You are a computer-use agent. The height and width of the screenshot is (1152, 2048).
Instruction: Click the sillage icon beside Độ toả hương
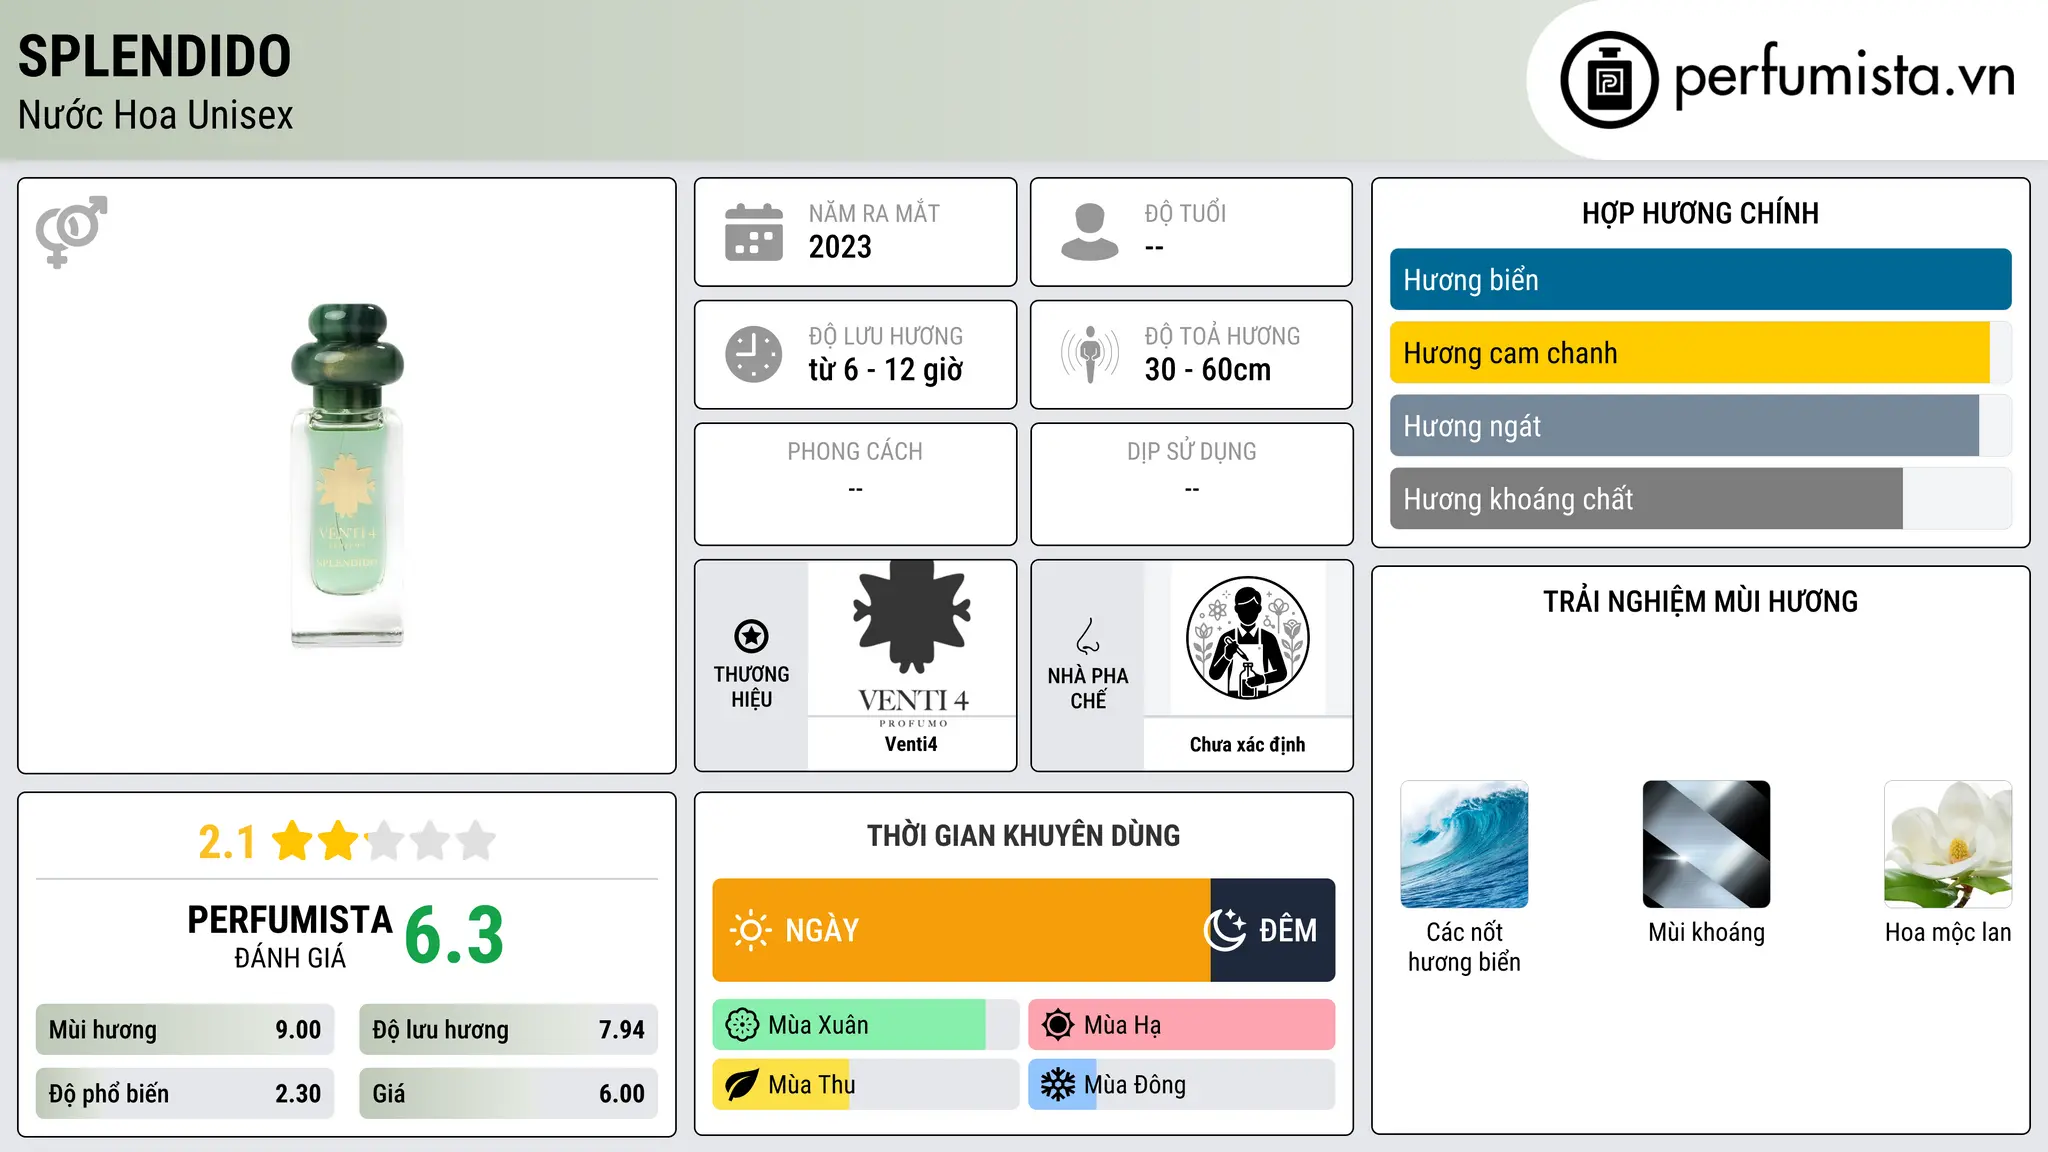(x=1090, y=354)
